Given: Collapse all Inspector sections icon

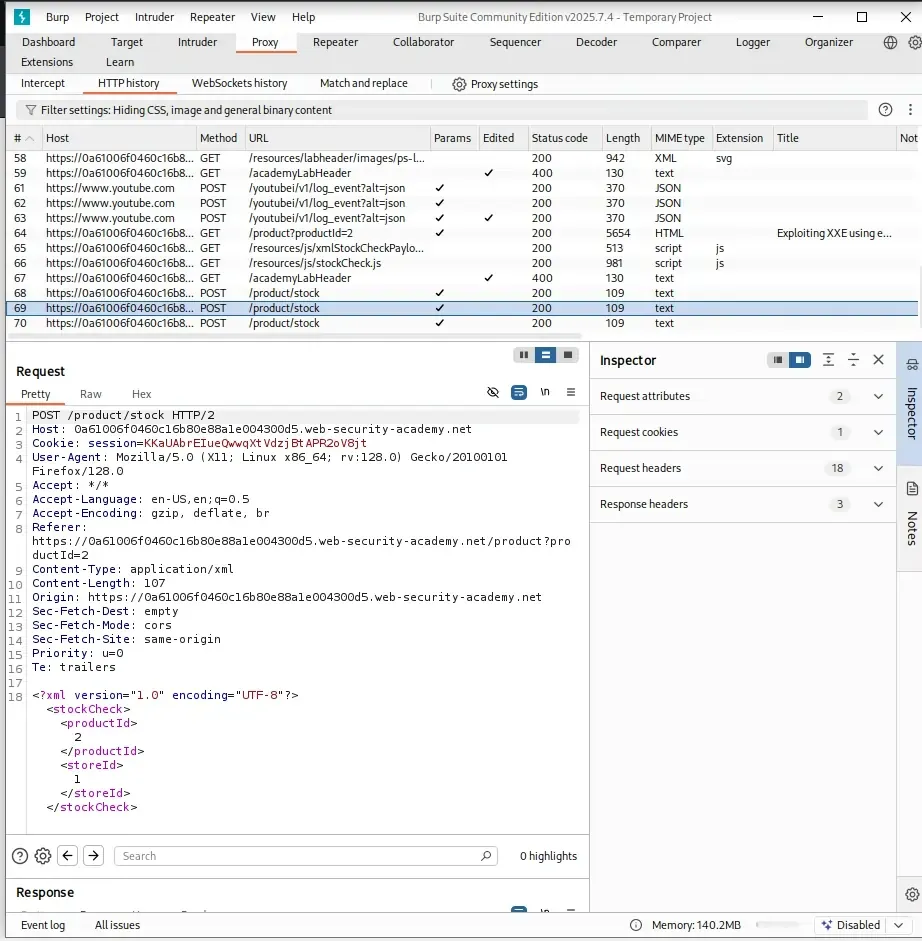Looking at the screenshot, I should click(853, 360).
